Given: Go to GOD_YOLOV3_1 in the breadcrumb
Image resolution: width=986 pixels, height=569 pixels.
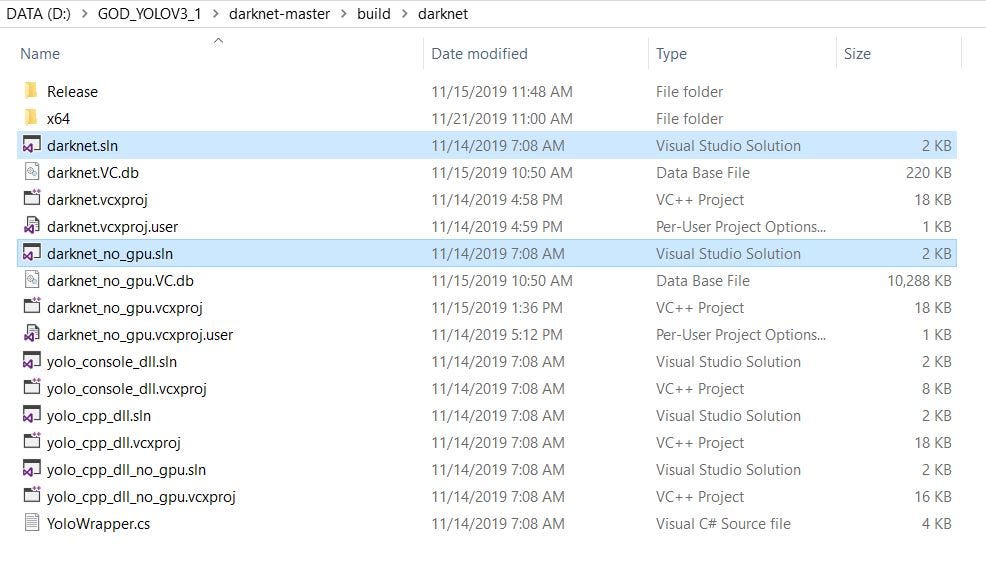Looking at the screenshot, I should tap(149, 14).
